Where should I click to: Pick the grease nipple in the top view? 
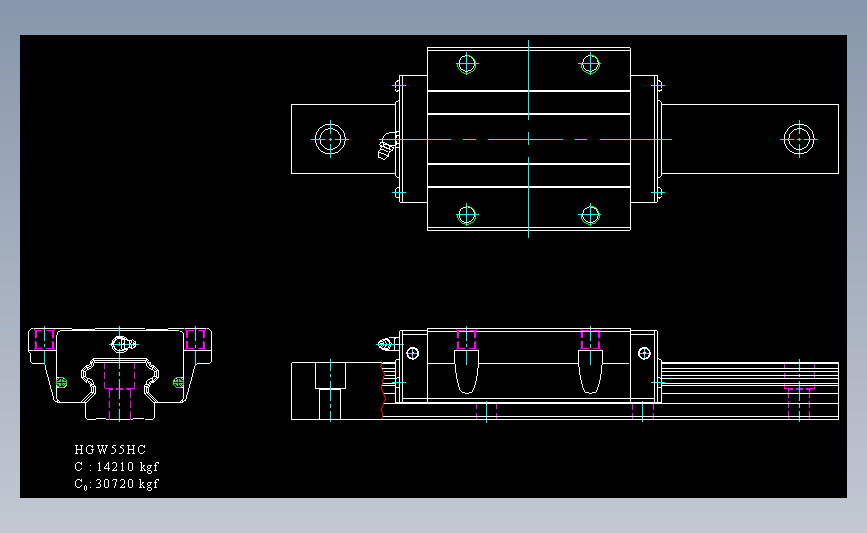388,145
